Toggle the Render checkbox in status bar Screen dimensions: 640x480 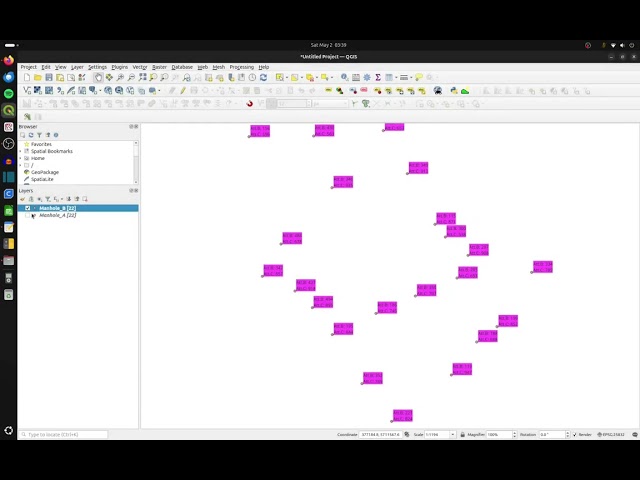pyautogui.click(x=575, y=435)
